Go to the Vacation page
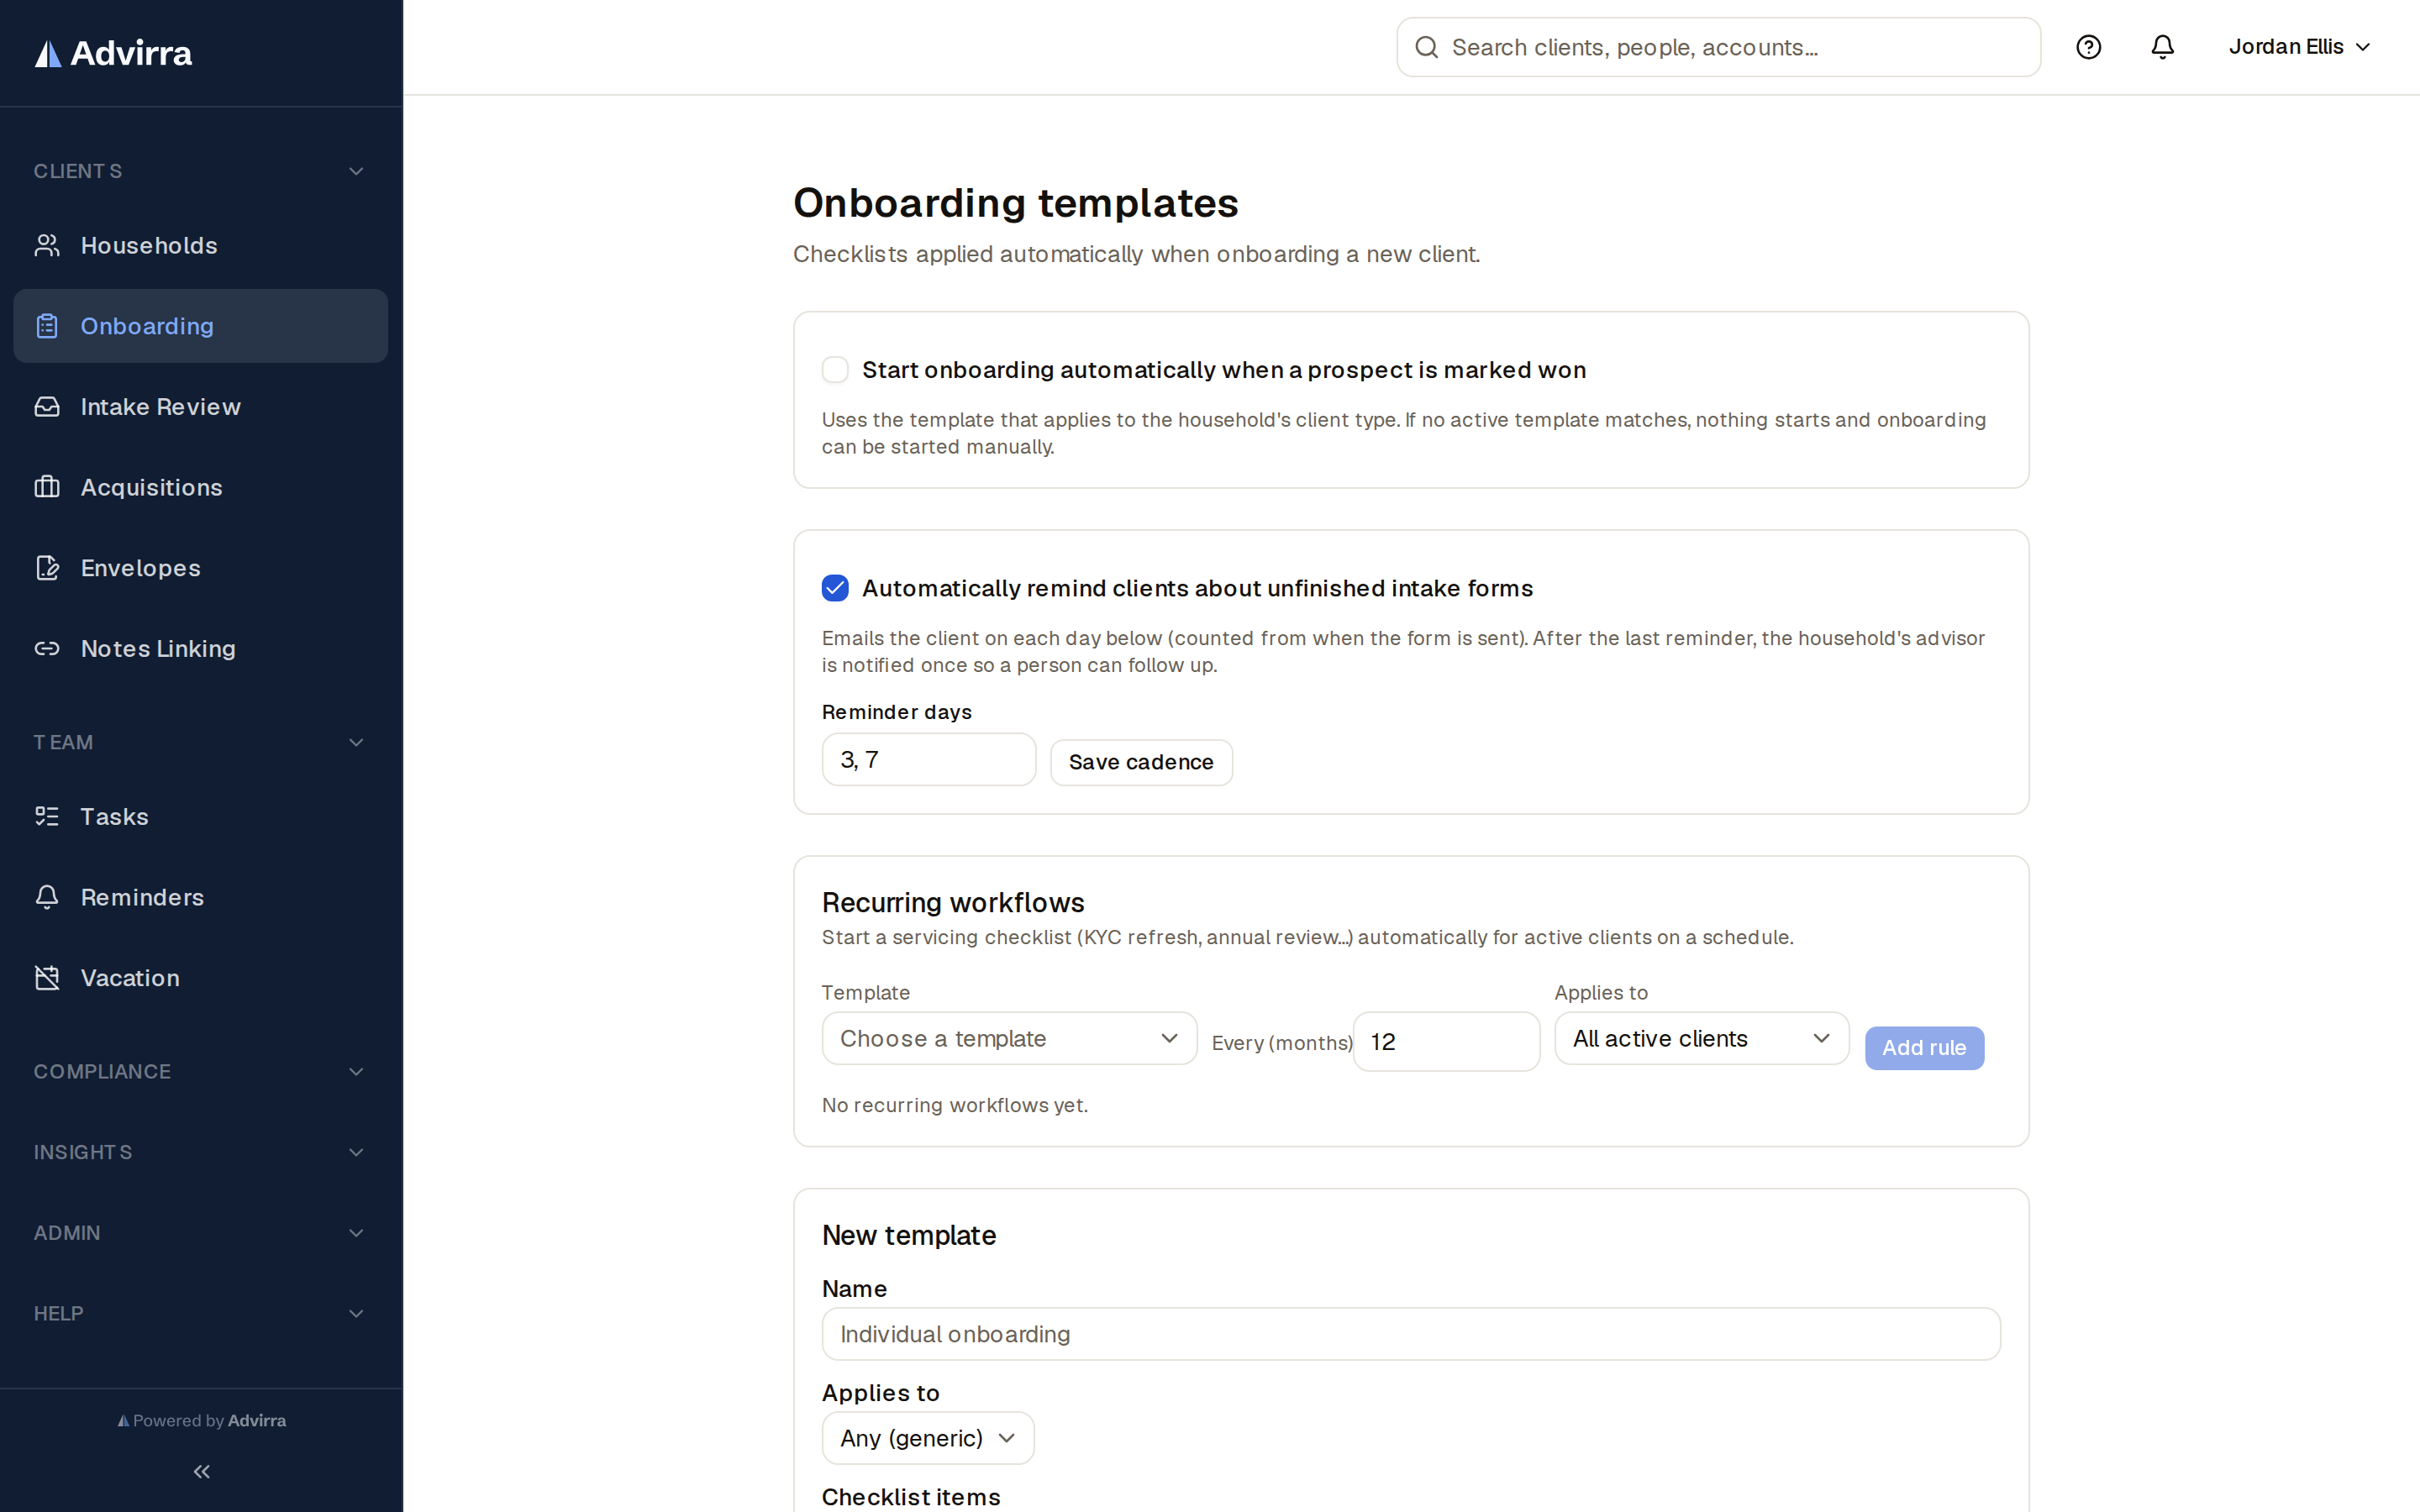2420x1512 pixels. (201, 978)
